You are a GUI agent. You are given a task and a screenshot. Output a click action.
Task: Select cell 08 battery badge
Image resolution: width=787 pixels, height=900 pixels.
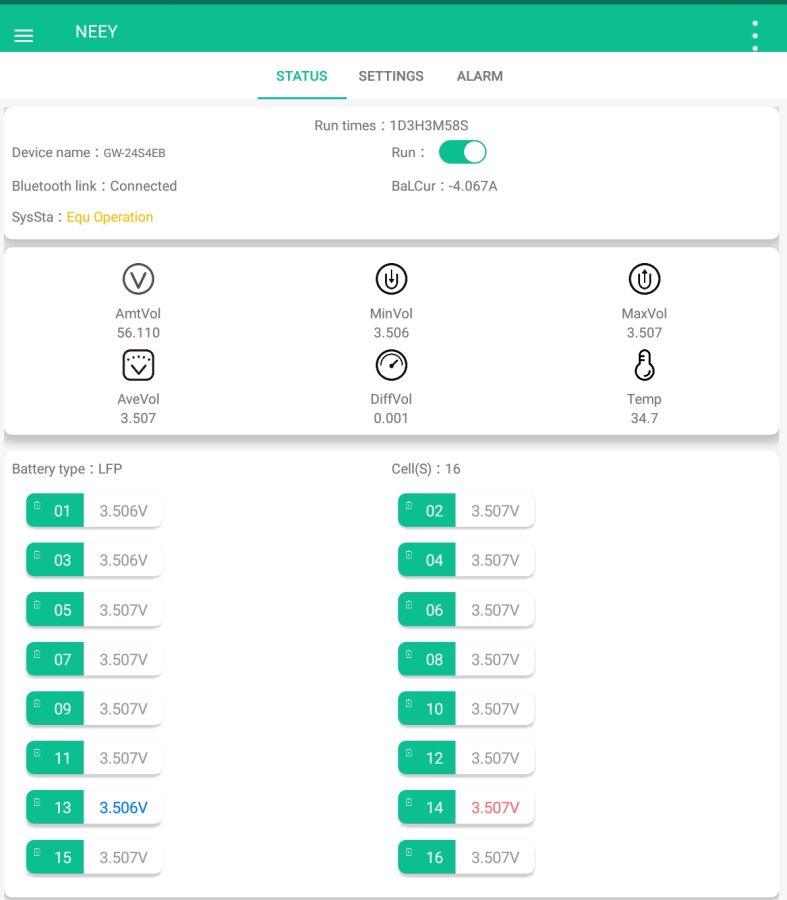point(427,659)
